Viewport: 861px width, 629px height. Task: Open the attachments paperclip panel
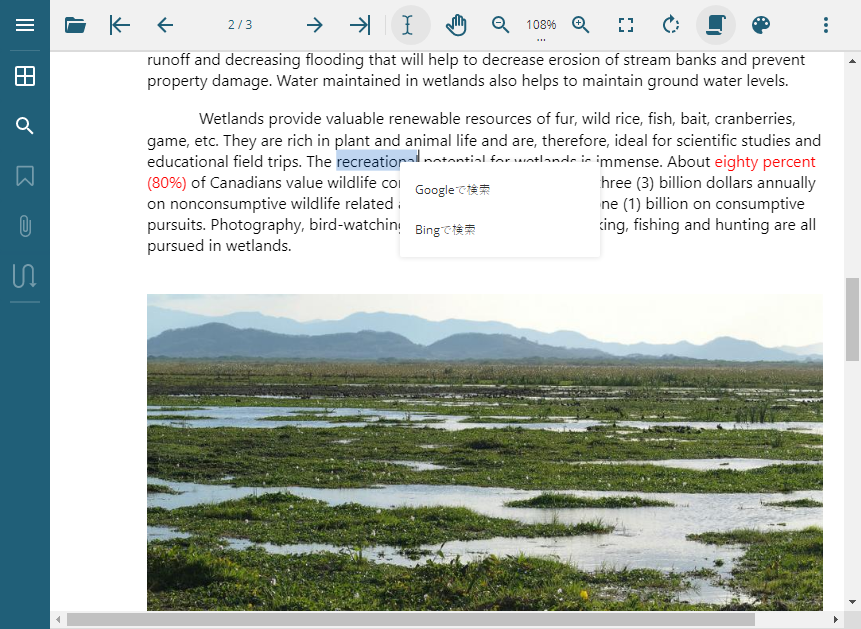[x=25, y=226]
